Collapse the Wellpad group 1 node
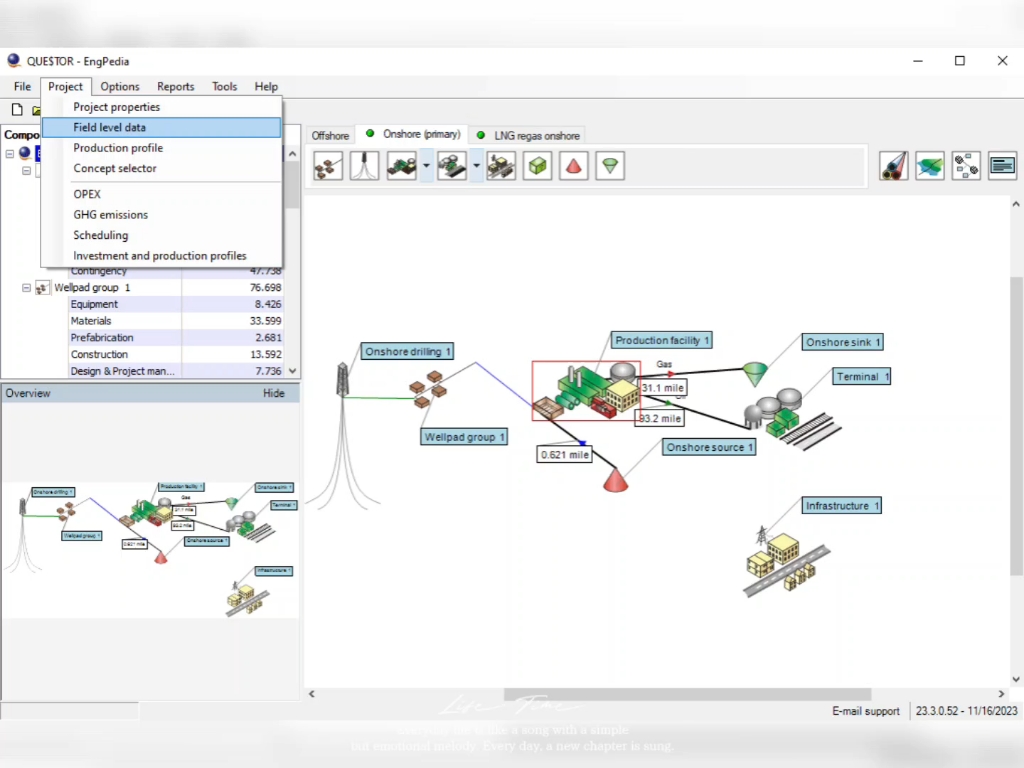The height and width of the screenshot is (768, 1024). click(x=26, y=287)
